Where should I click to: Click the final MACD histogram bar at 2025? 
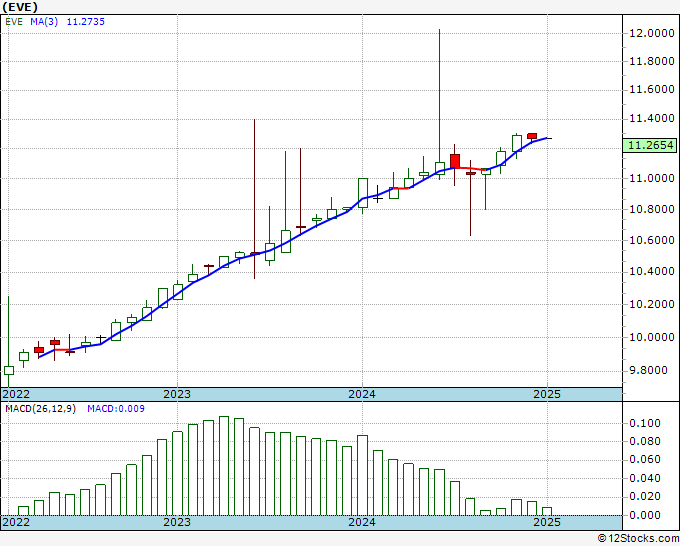(x=546, y=511)
